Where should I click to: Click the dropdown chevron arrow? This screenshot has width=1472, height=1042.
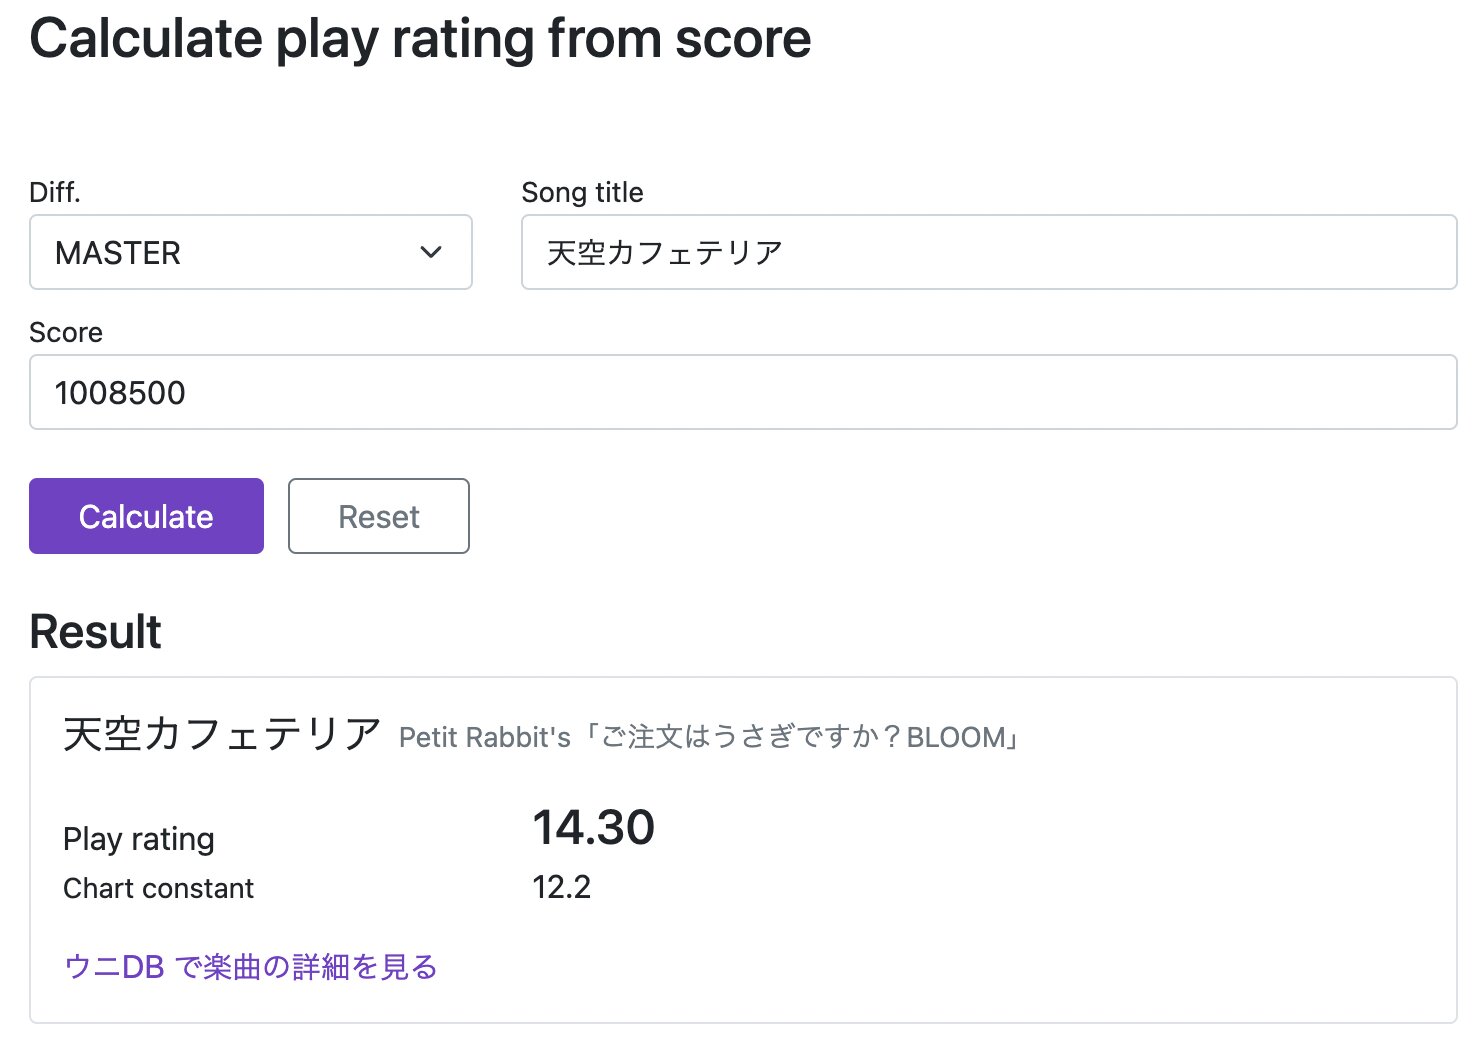point(431,252)
